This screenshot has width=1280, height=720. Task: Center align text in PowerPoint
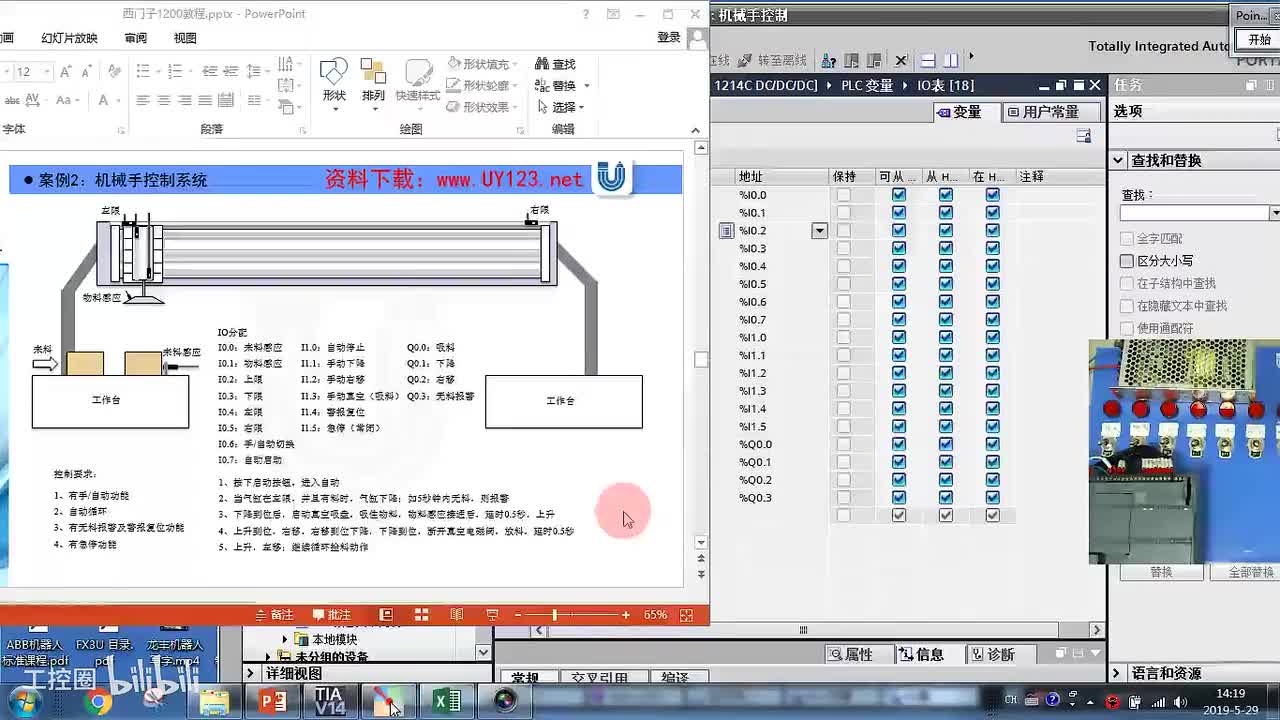tap(164, 101)
